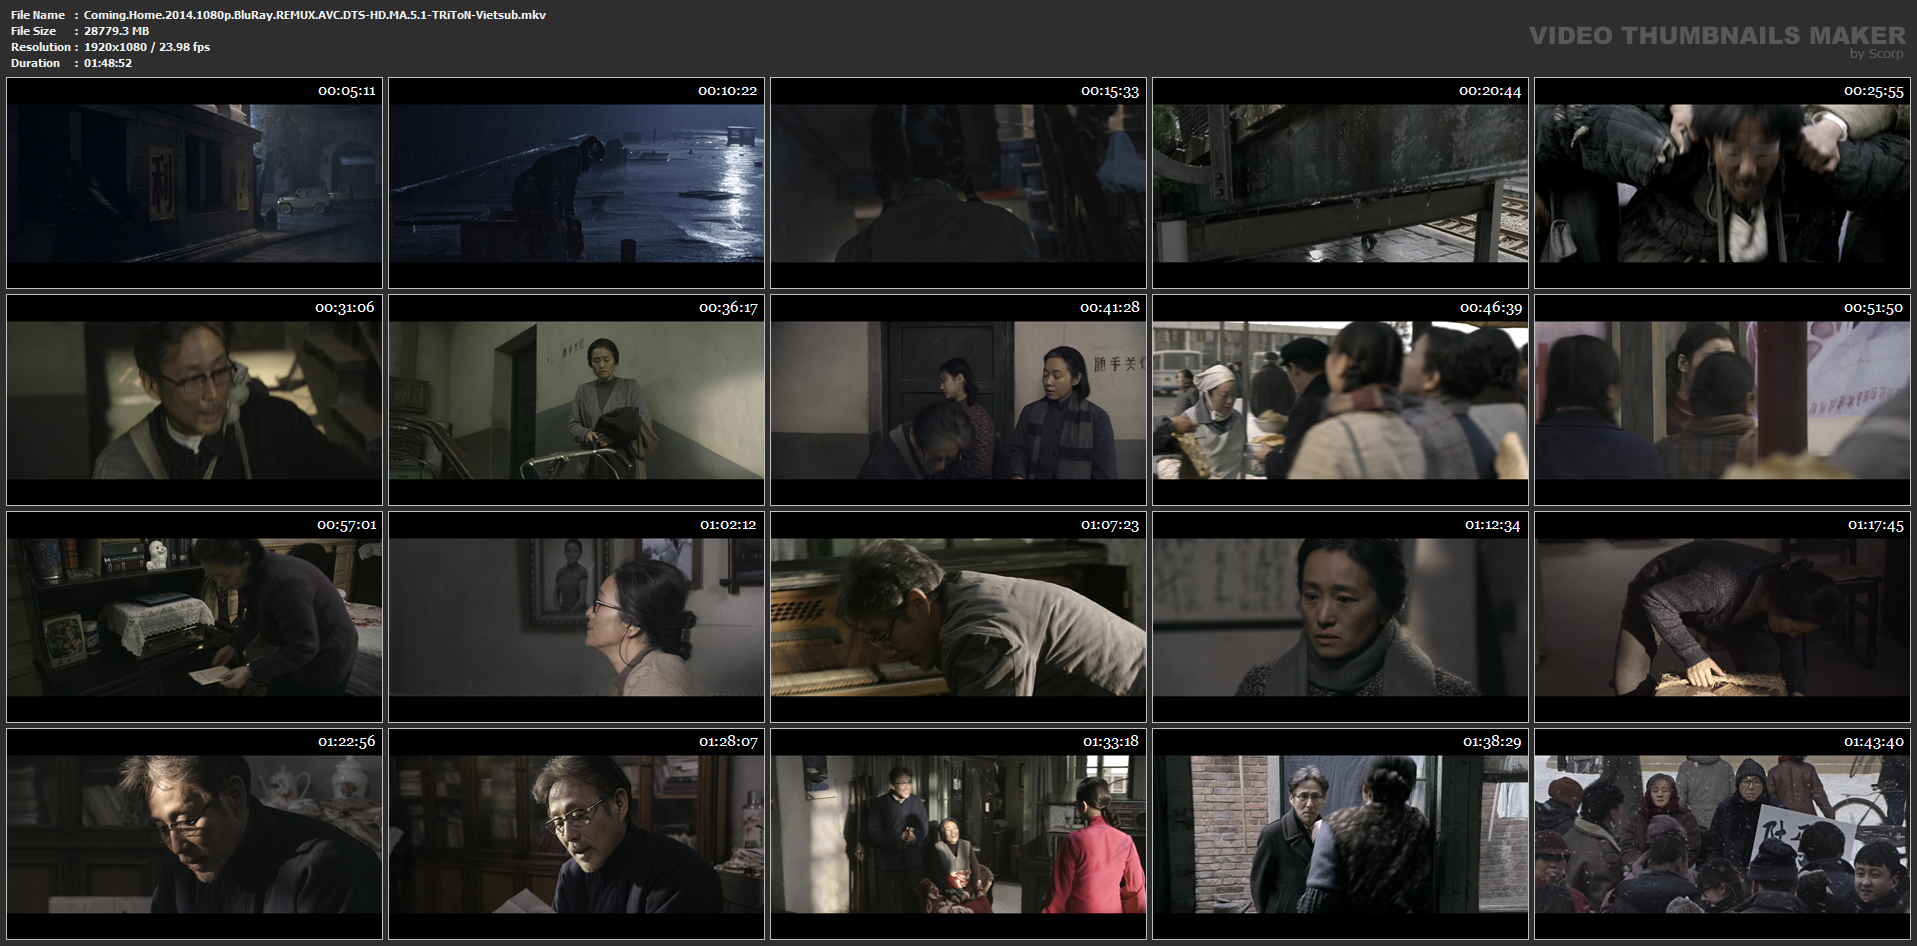
Task: Select the 01:43:40 snowy crowd thumbnail
Action: coord(1722,834)
